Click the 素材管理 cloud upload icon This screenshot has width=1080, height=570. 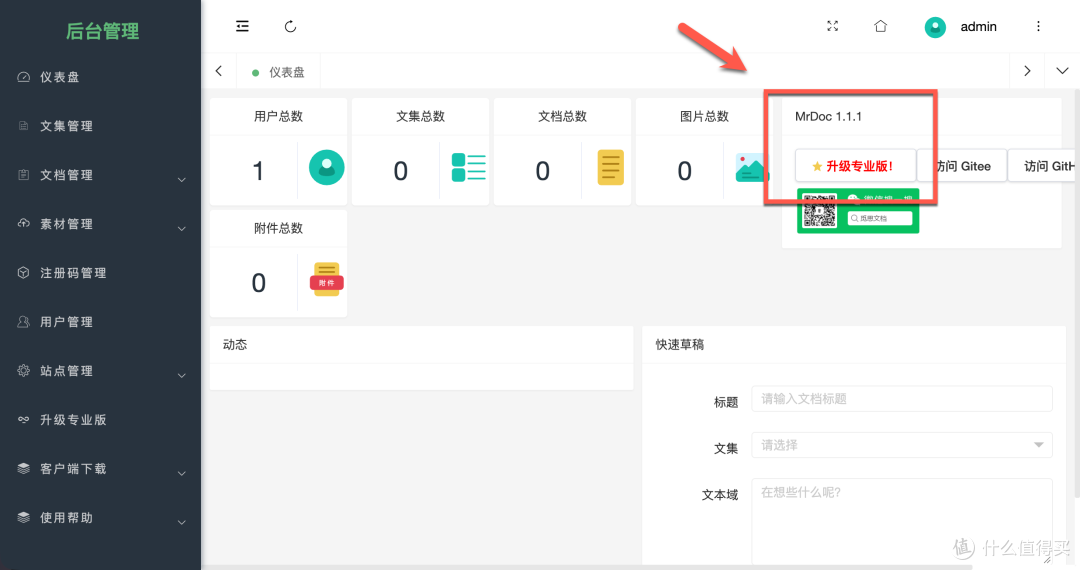pyautogui.click(x=23, y=224)
